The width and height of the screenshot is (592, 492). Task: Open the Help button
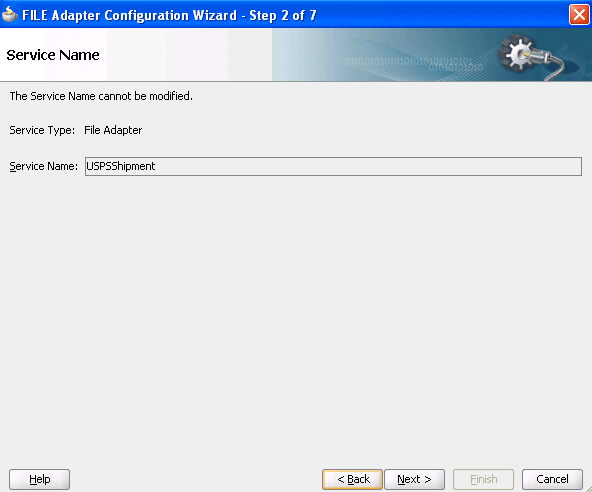39,479
